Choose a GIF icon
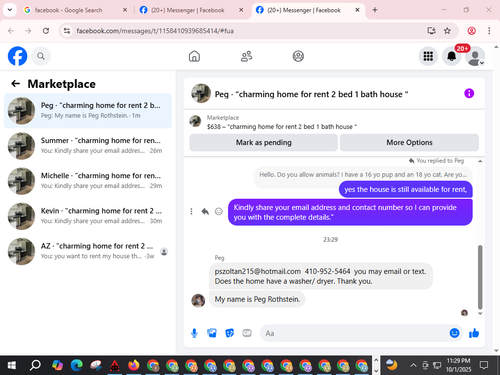 247,333
